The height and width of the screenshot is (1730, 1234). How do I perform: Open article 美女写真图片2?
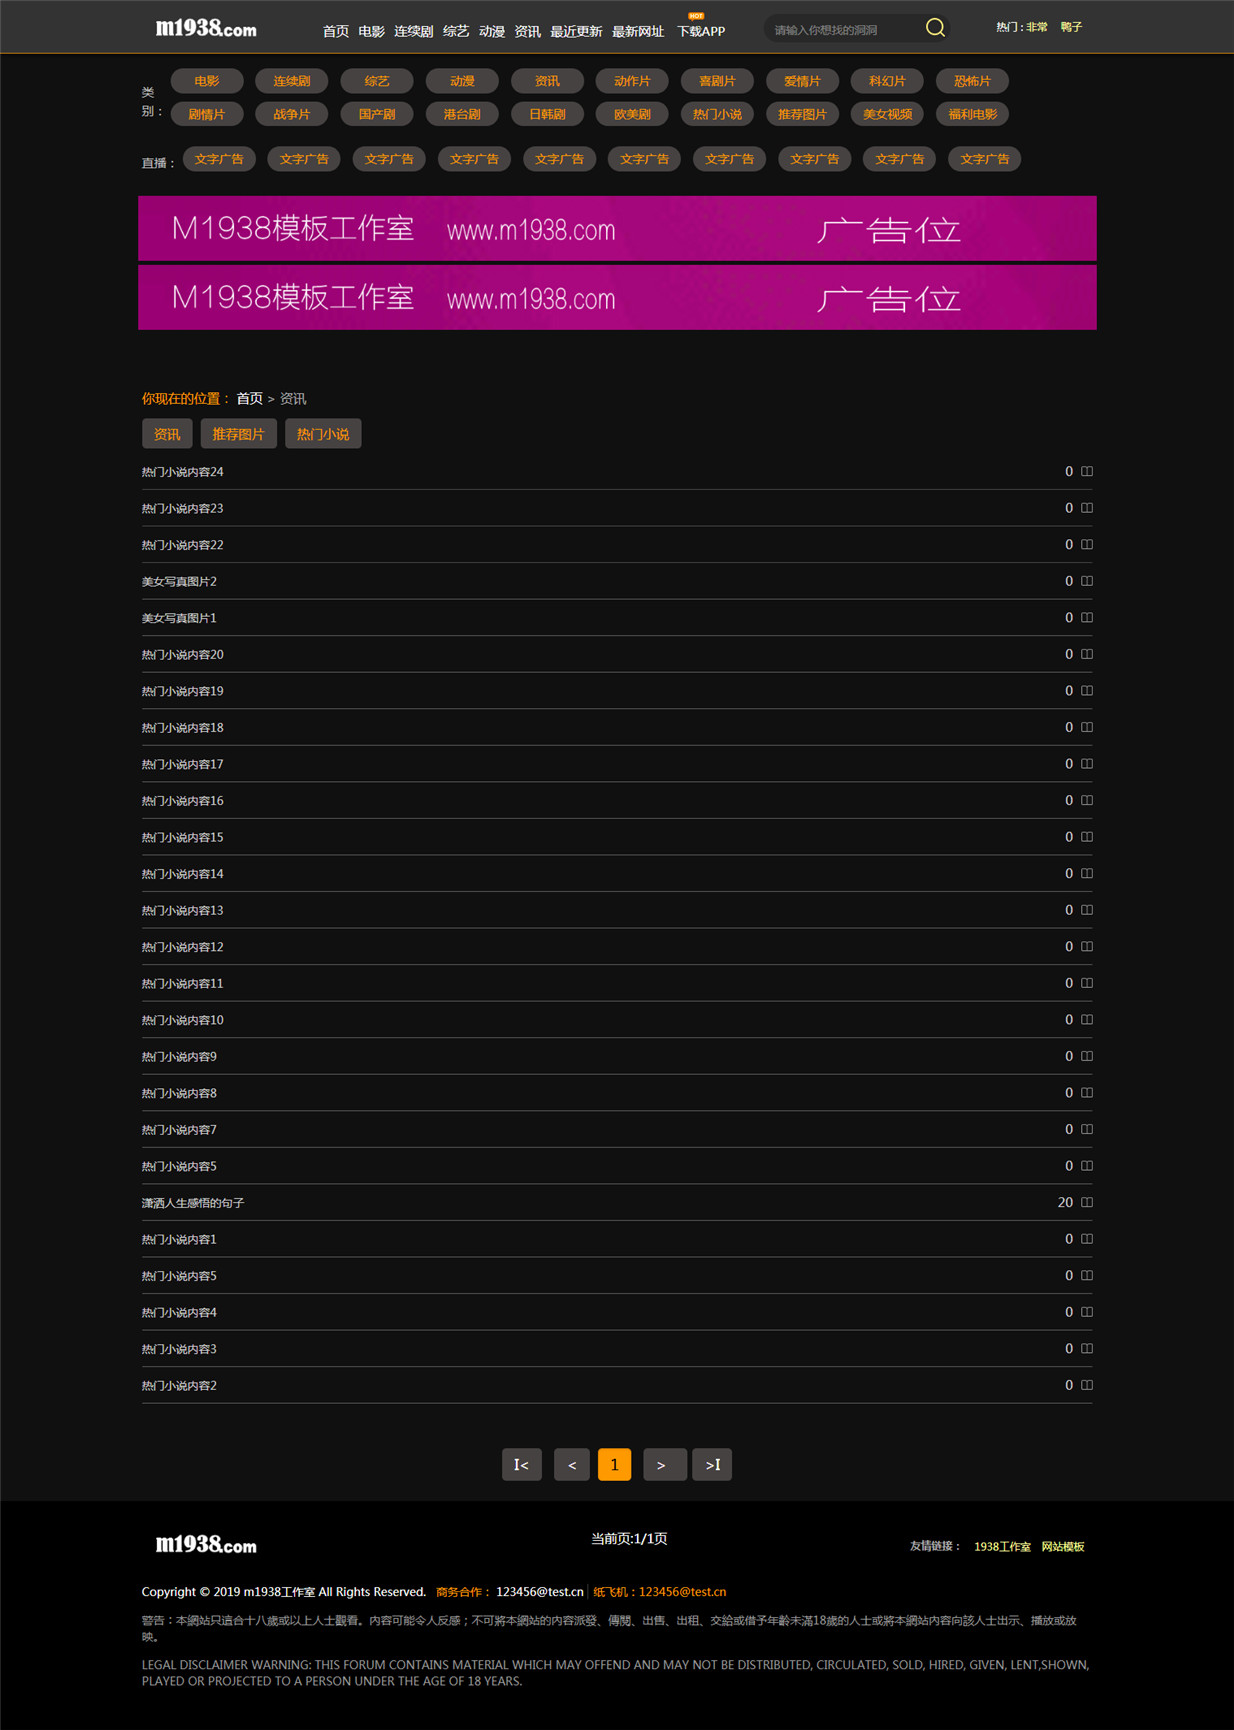tap(179, 581)
